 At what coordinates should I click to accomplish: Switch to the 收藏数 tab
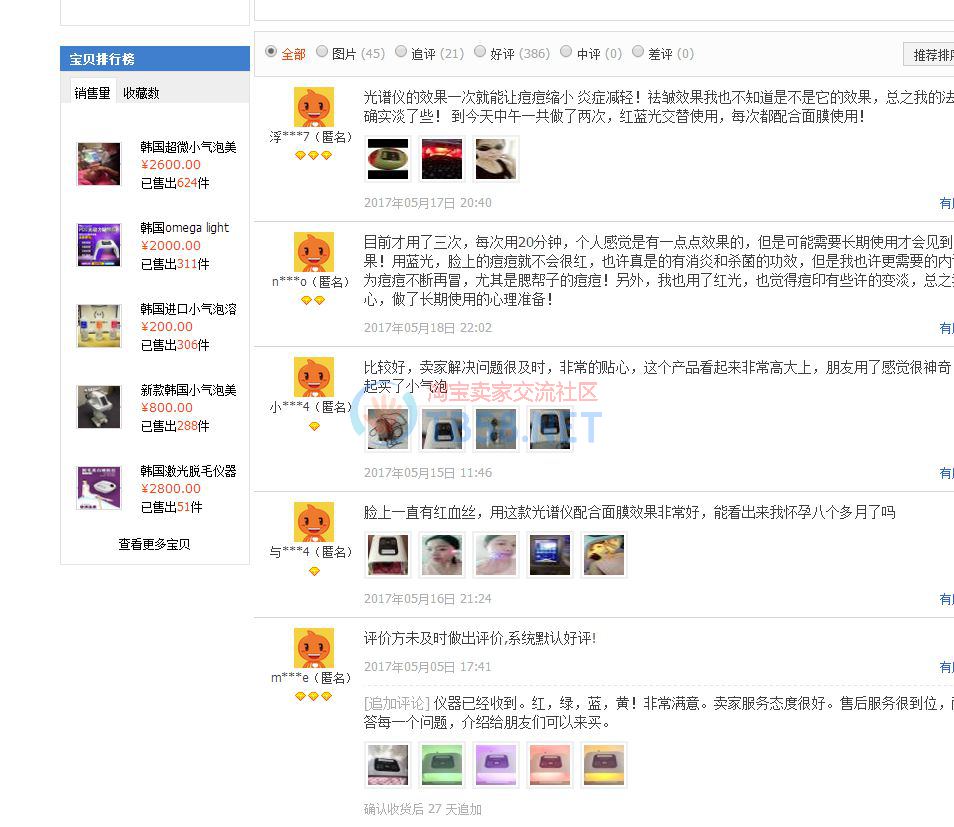pyautogui.click(x=141, y=93)
